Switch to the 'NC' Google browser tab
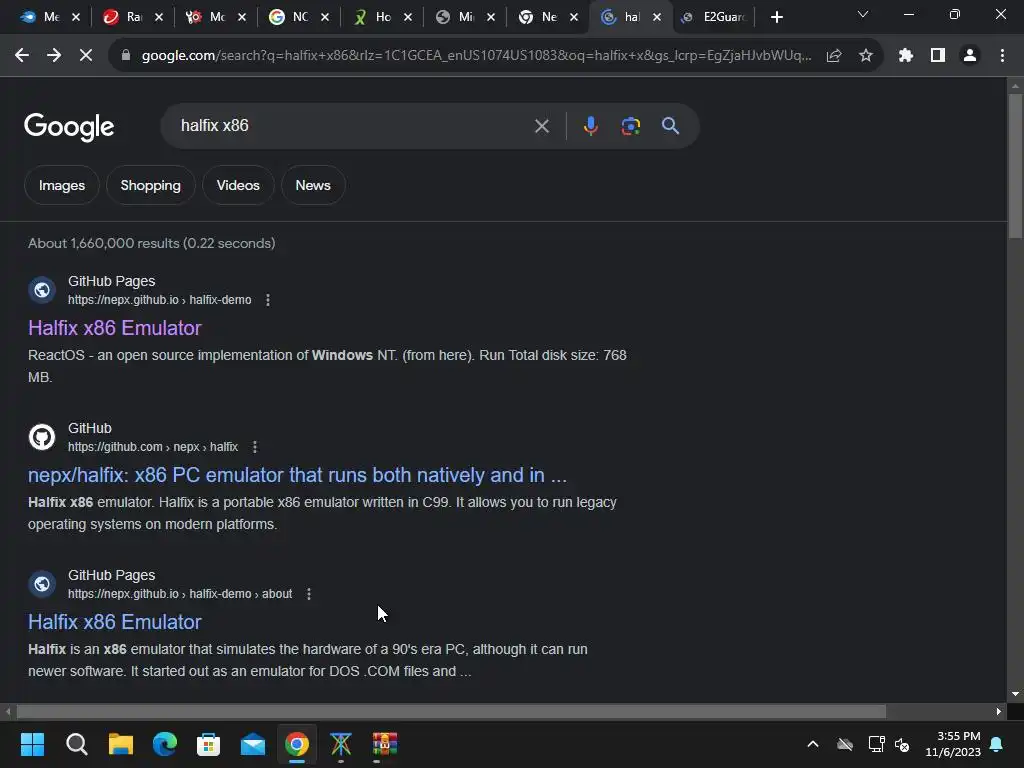The width and height of the screenshot is (1024, 768). [x=292, y=17]
